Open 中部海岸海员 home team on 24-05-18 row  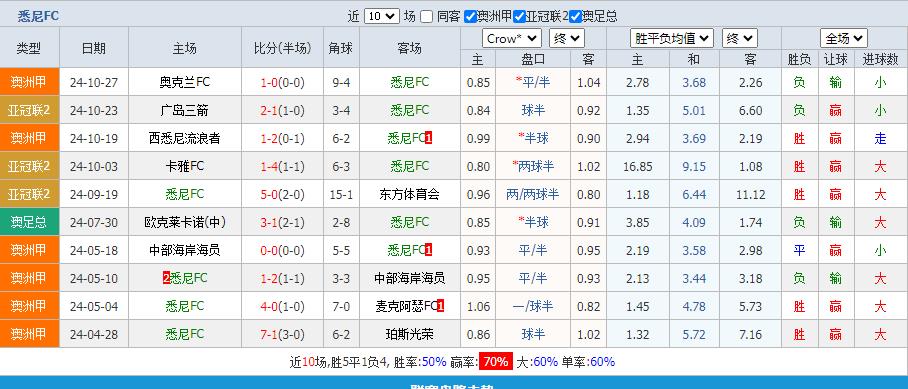(185, 250)
